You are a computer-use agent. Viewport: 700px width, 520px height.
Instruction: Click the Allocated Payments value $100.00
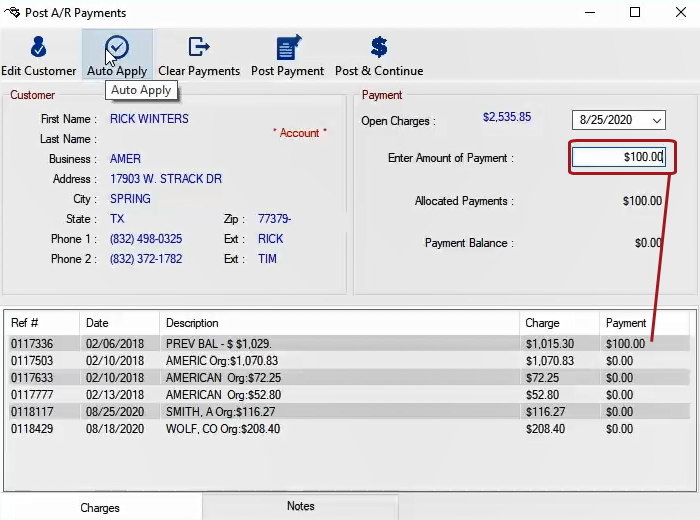(x=642, y=201)
